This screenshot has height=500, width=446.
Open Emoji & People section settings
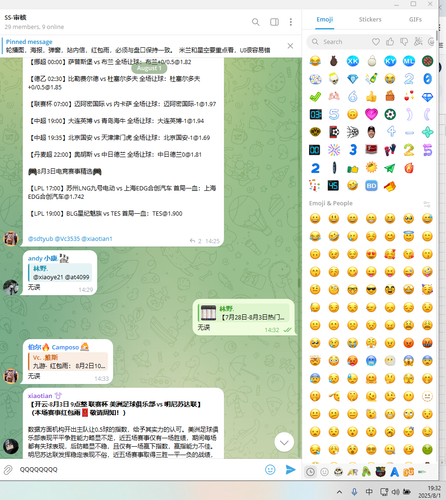pyautogui.click(x=427, y=204)
